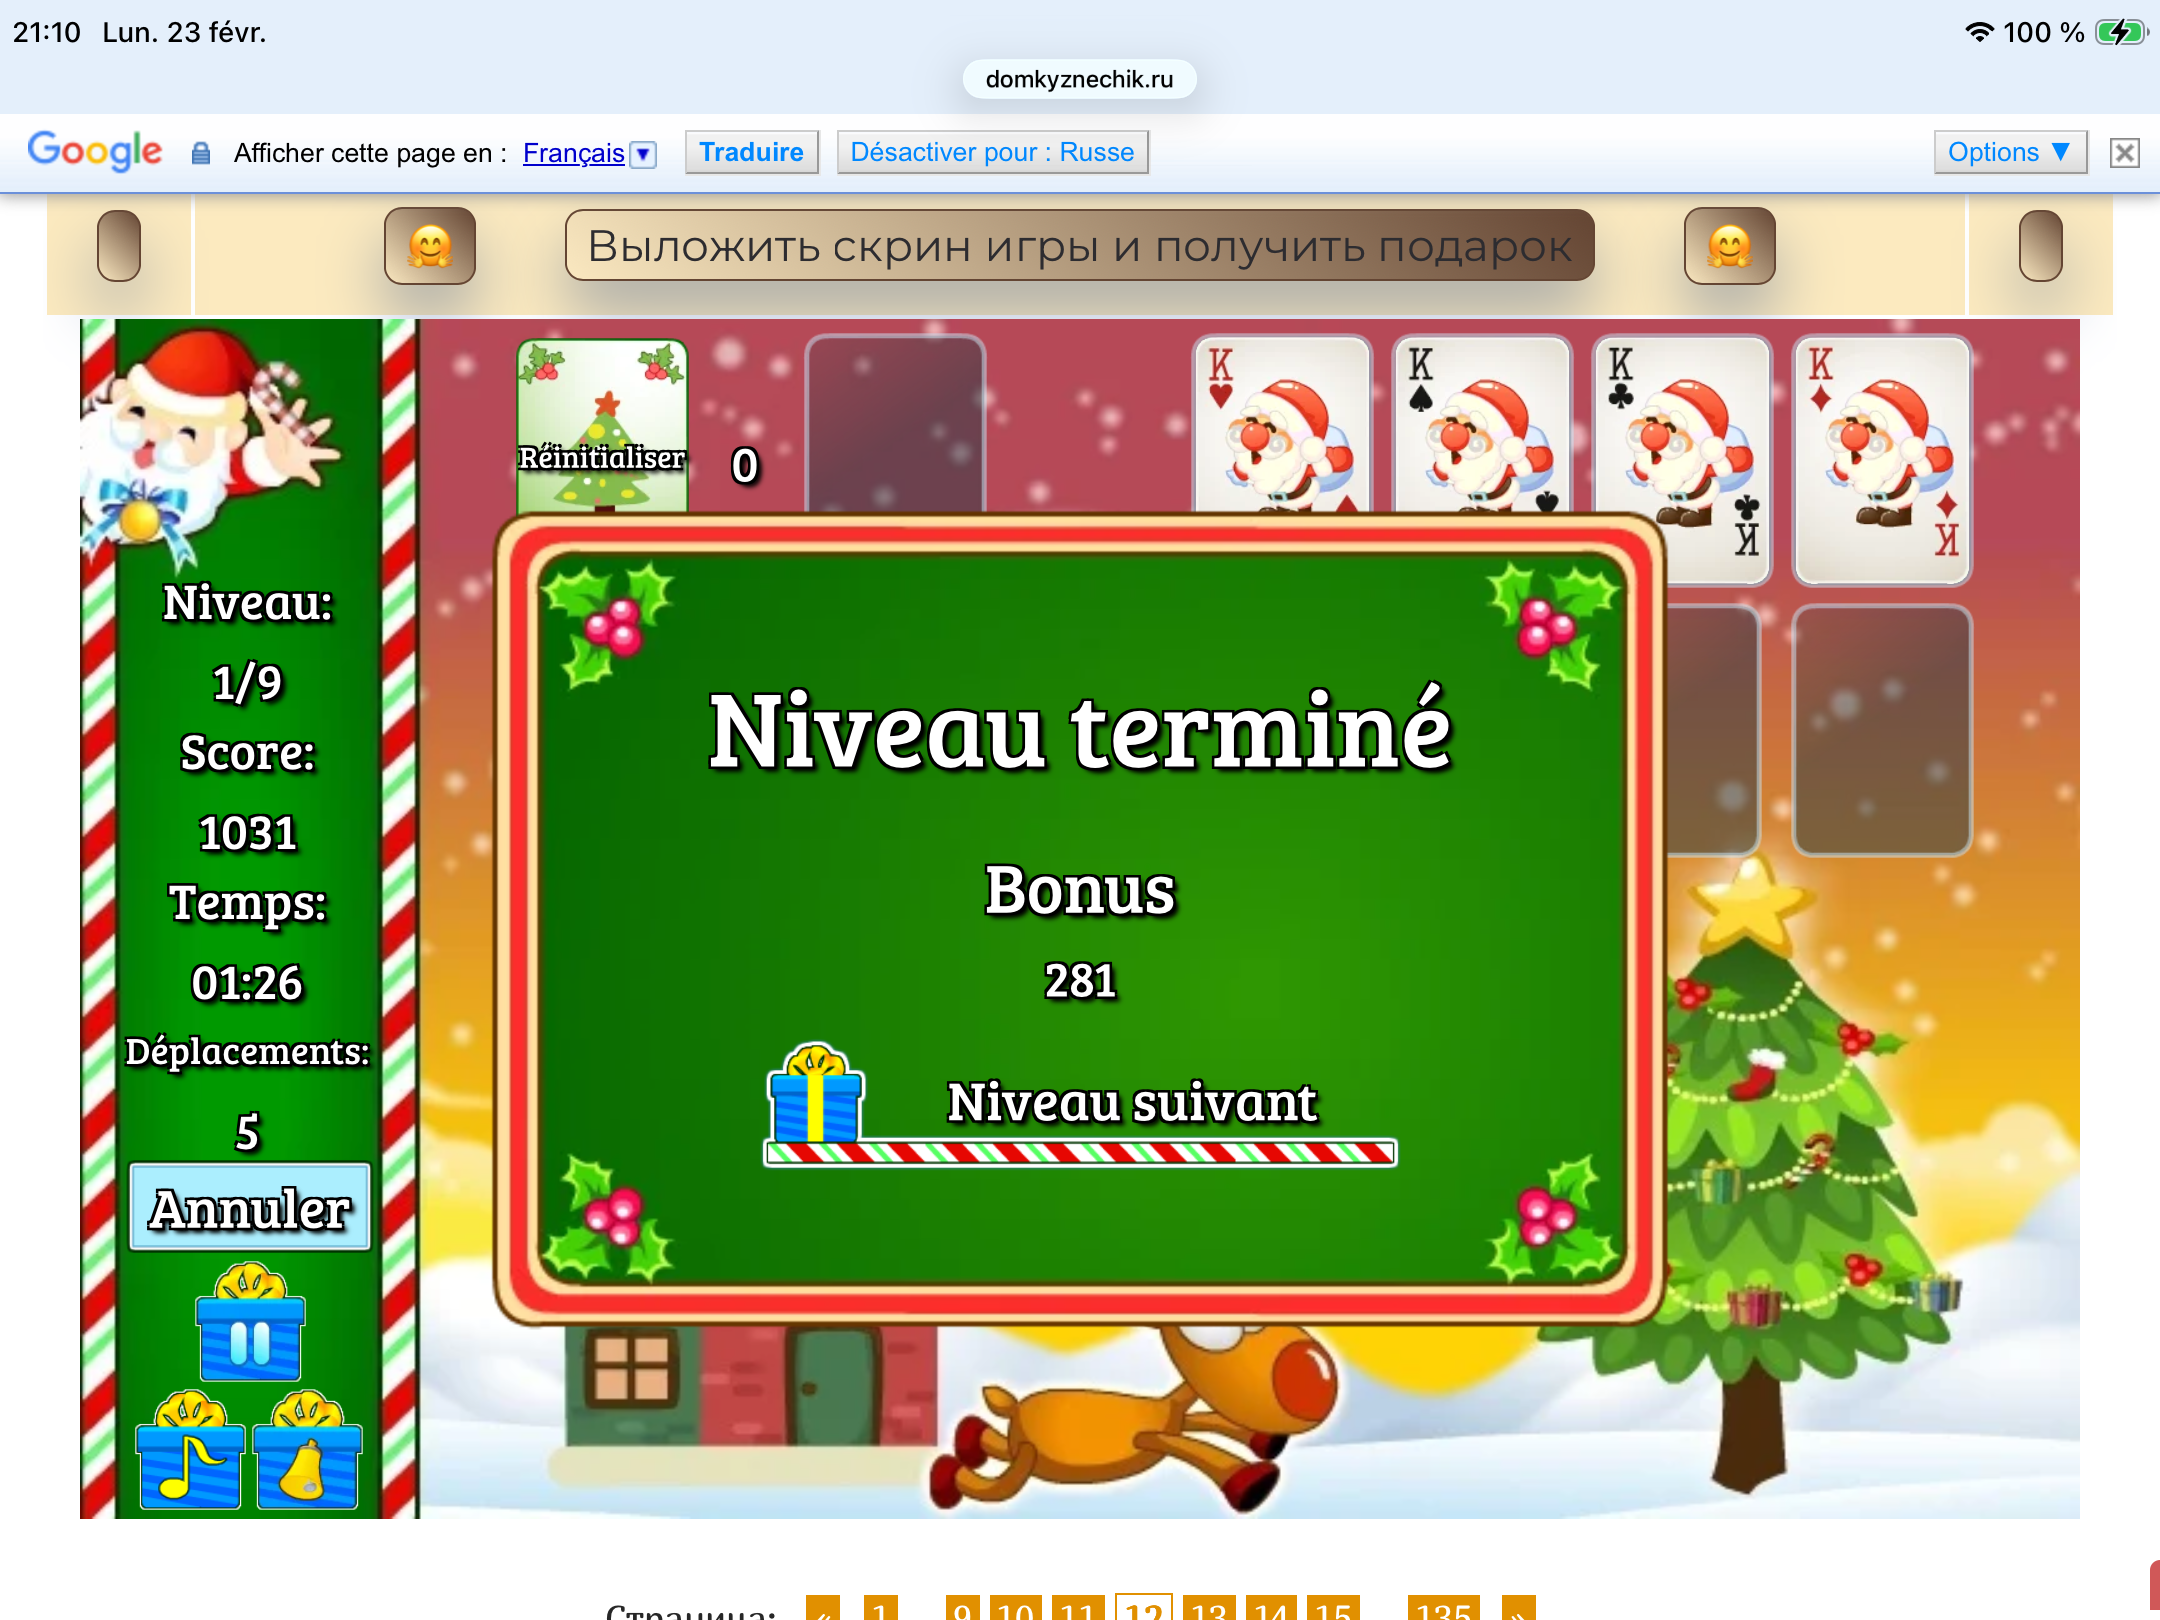Click Désactiver pour : Russe button
The image size is (2160, 1620).
[x=992, y=152]
